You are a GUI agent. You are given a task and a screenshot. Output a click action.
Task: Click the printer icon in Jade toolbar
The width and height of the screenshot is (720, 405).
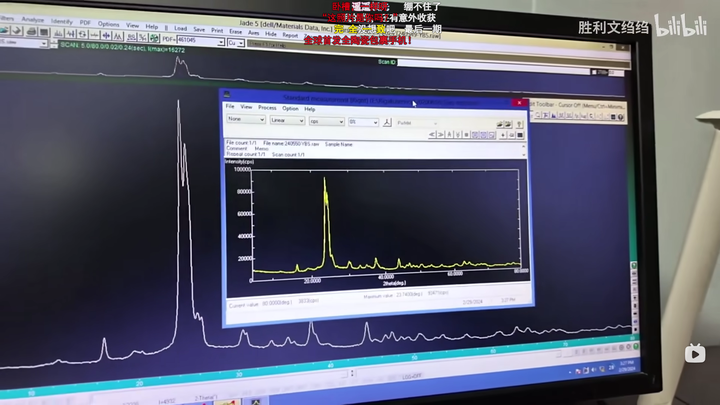(x=32, y=31)
